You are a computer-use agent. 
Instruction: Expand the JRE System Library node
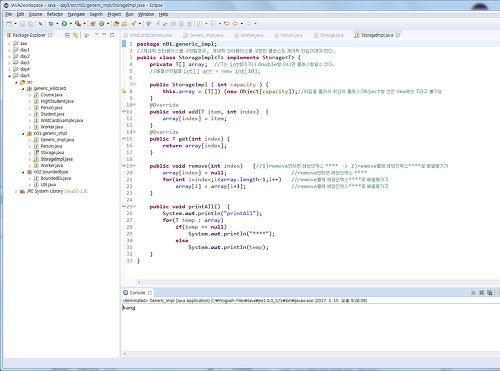coord(16,191)
